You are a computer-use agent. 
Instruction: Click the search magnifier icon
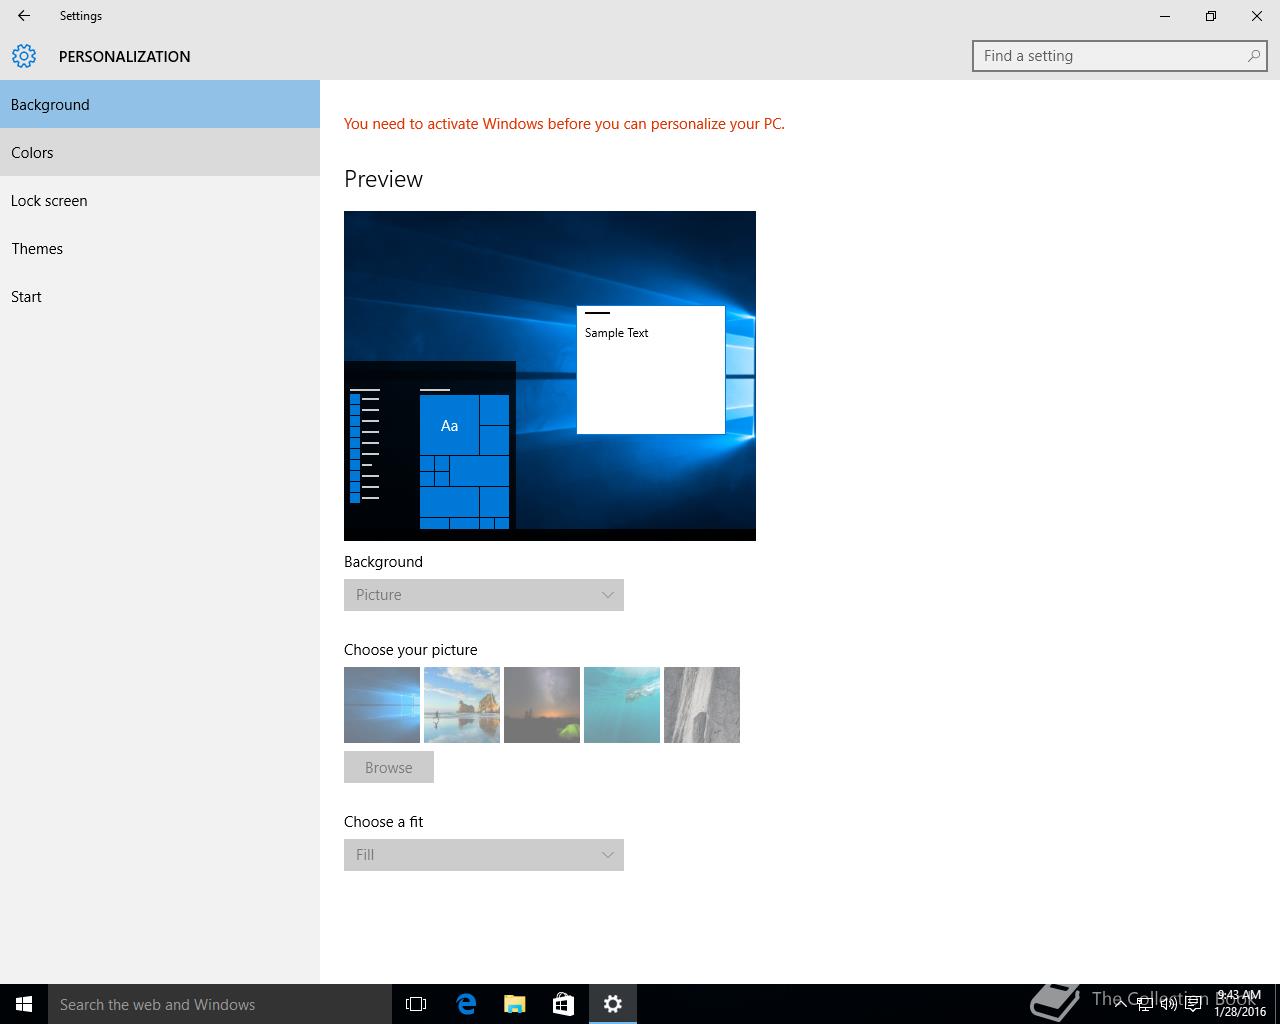1253,56
